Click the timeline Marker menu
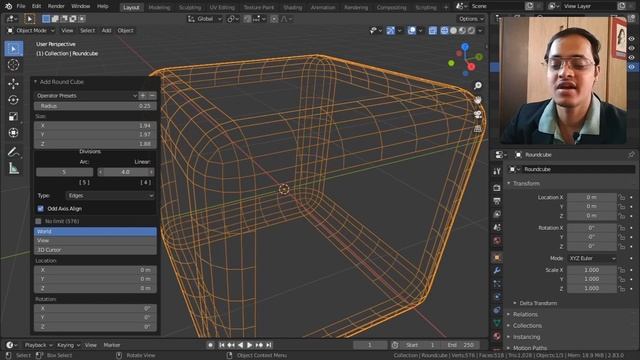 111,345
